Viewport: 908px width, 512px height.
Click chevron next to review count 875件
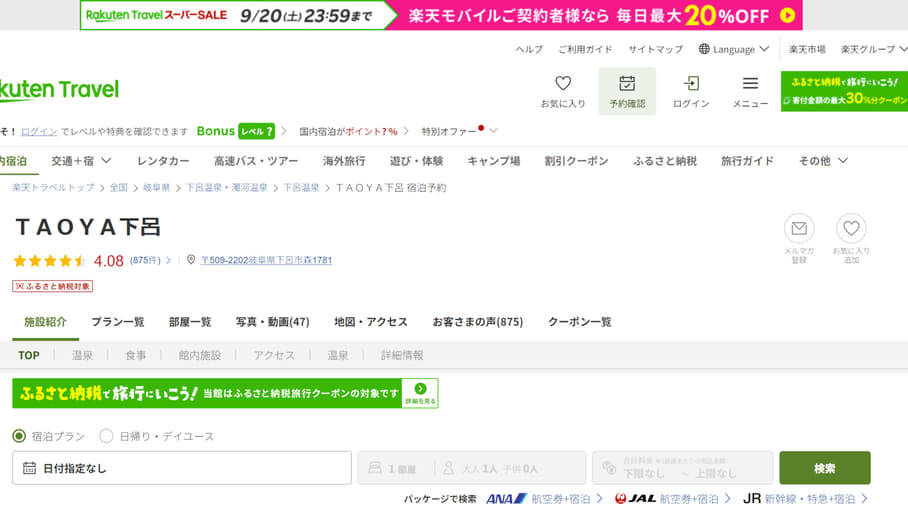169,261
